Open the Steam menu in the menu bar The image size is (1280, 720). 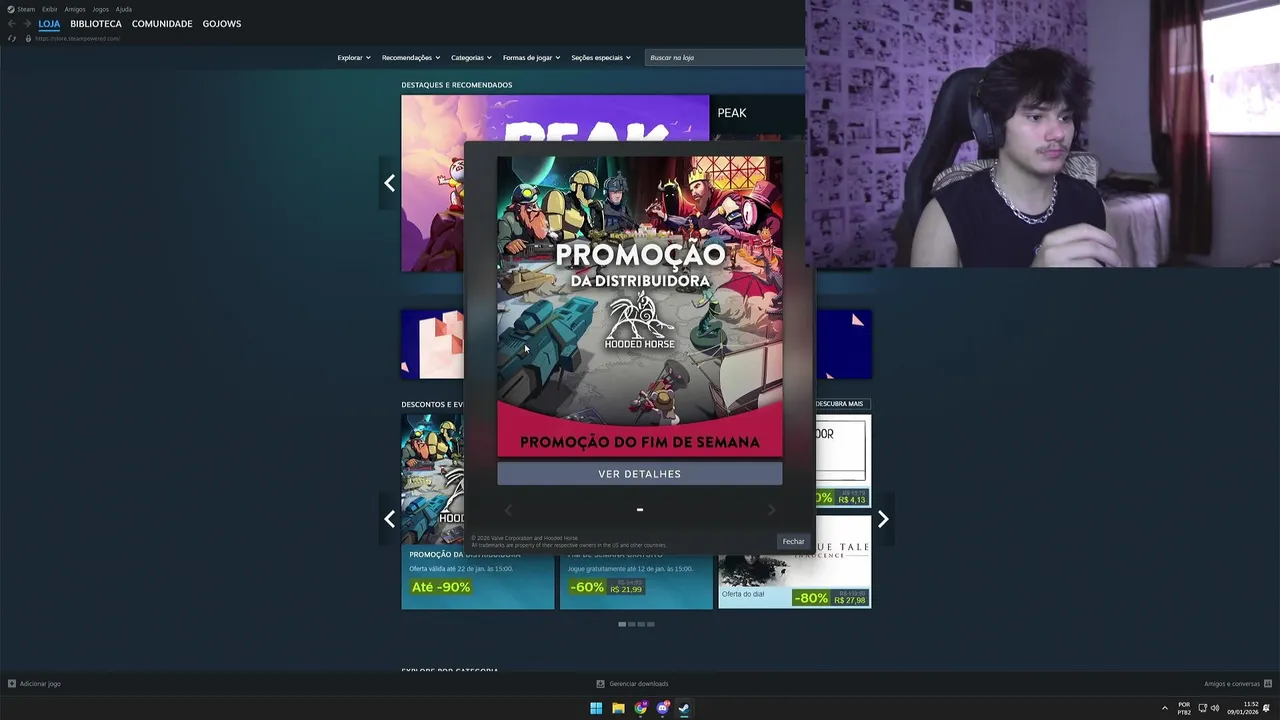(26, 9)
